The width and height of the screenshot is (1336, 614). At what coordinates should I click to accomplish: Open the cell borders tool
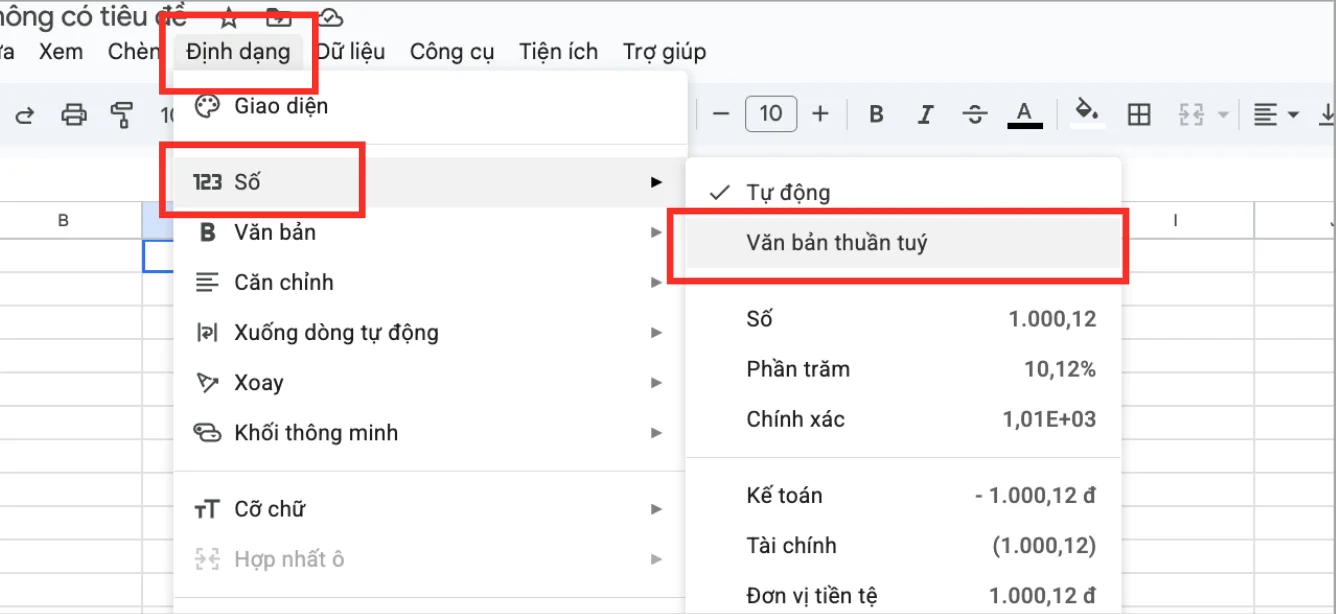tap(1138, 115)
